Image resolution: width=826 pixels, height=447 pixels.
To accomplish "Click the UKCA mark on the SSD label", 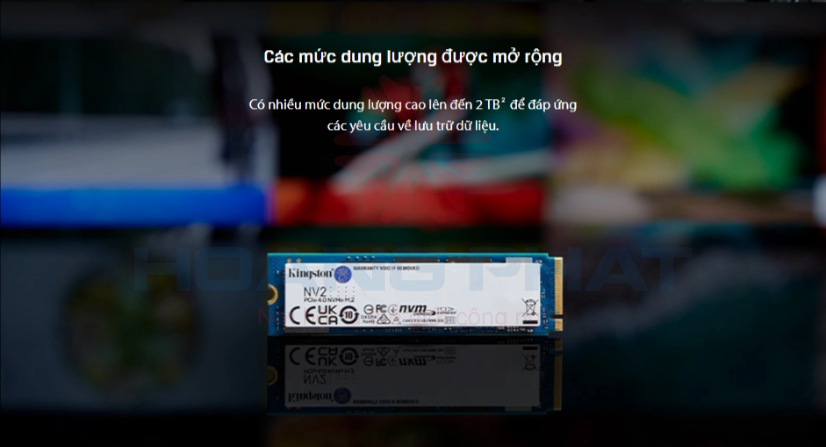I will [x=328, y=314].
